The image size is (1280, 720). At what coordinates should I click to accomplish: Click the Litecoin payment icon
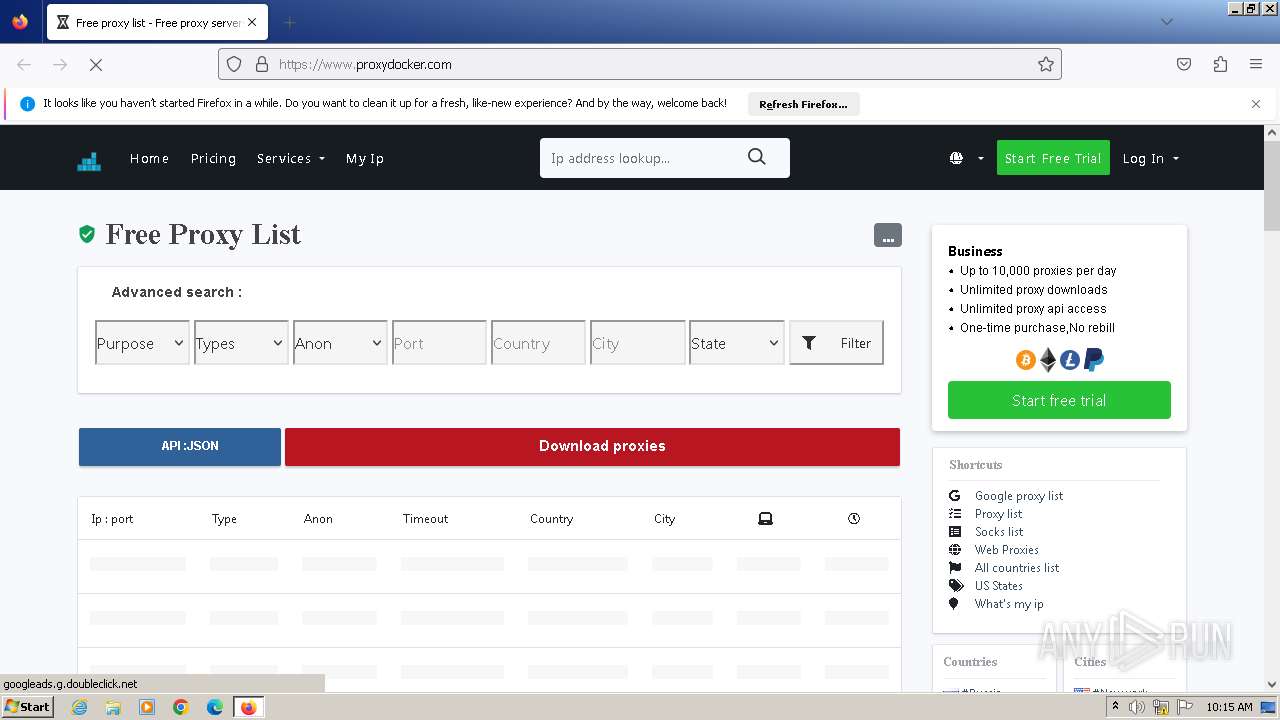(x=1070, y=360)
